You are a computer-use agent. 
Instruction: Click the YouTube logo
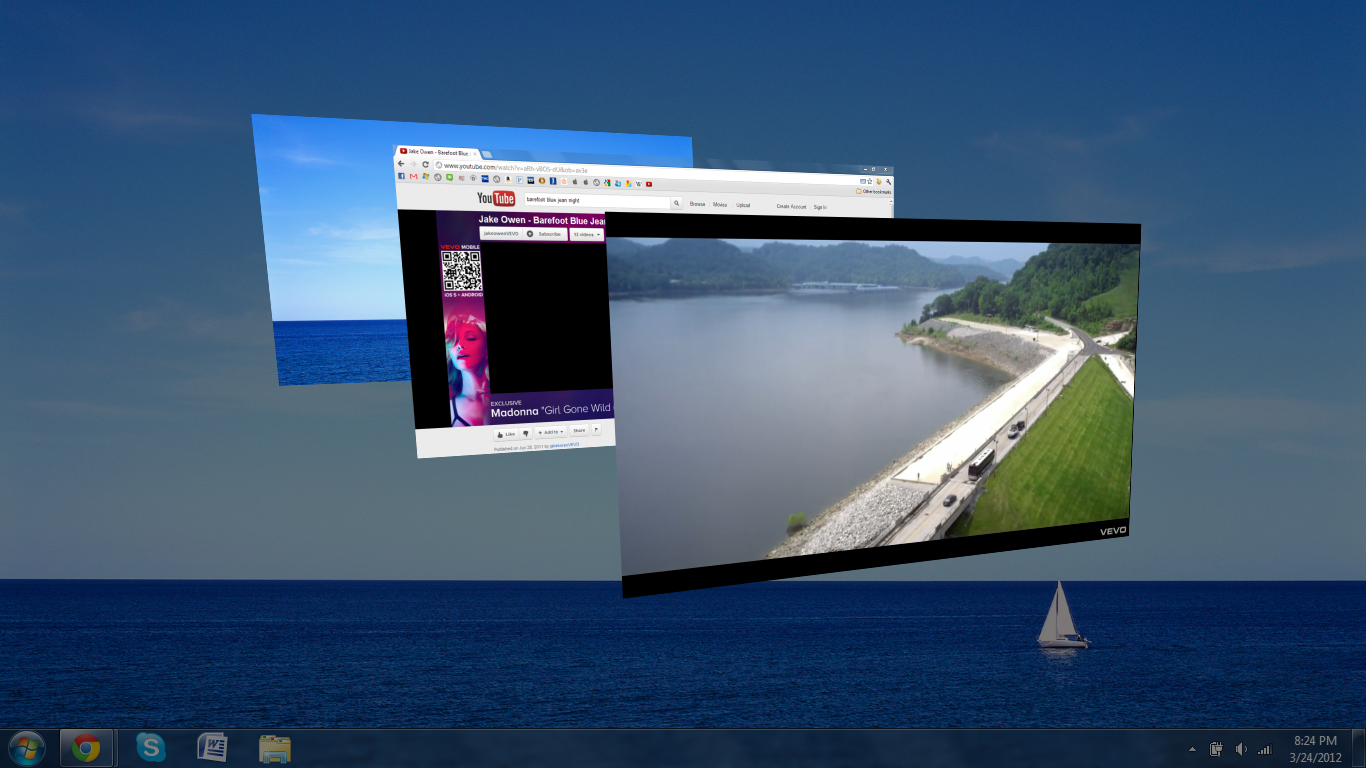point(495,198)
